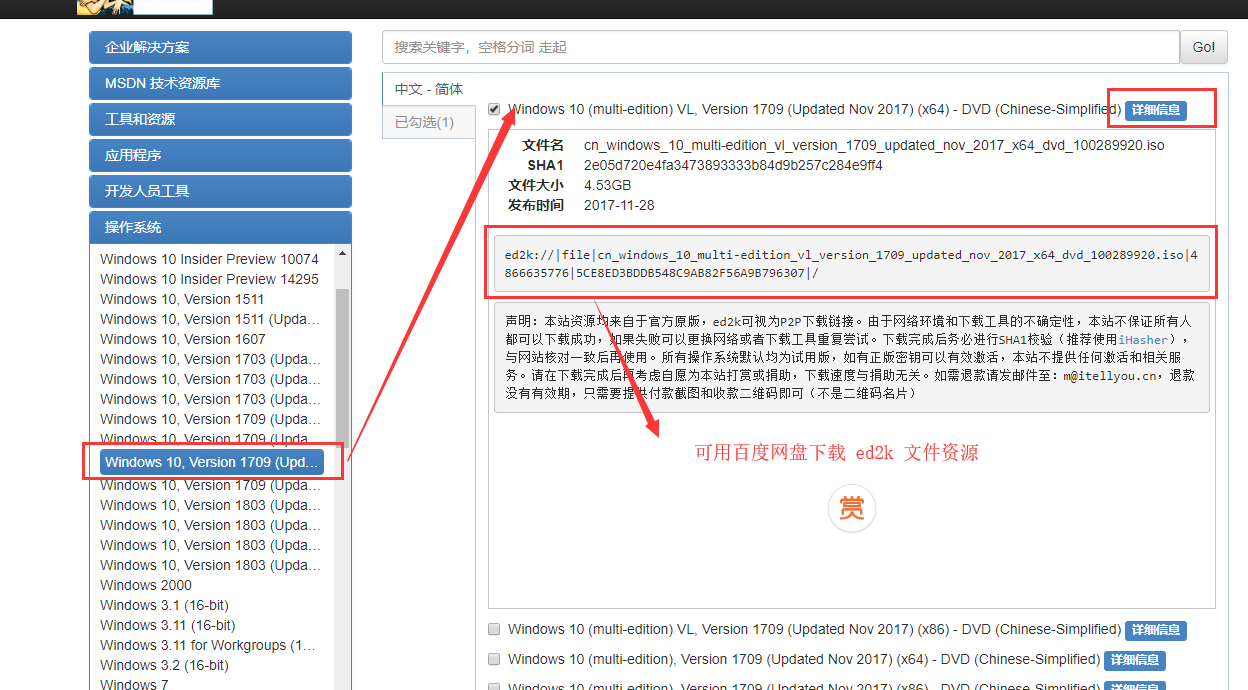
Task: Open 详细信息 for the VL x86 edition
Action: click(x=1156, y=630)
